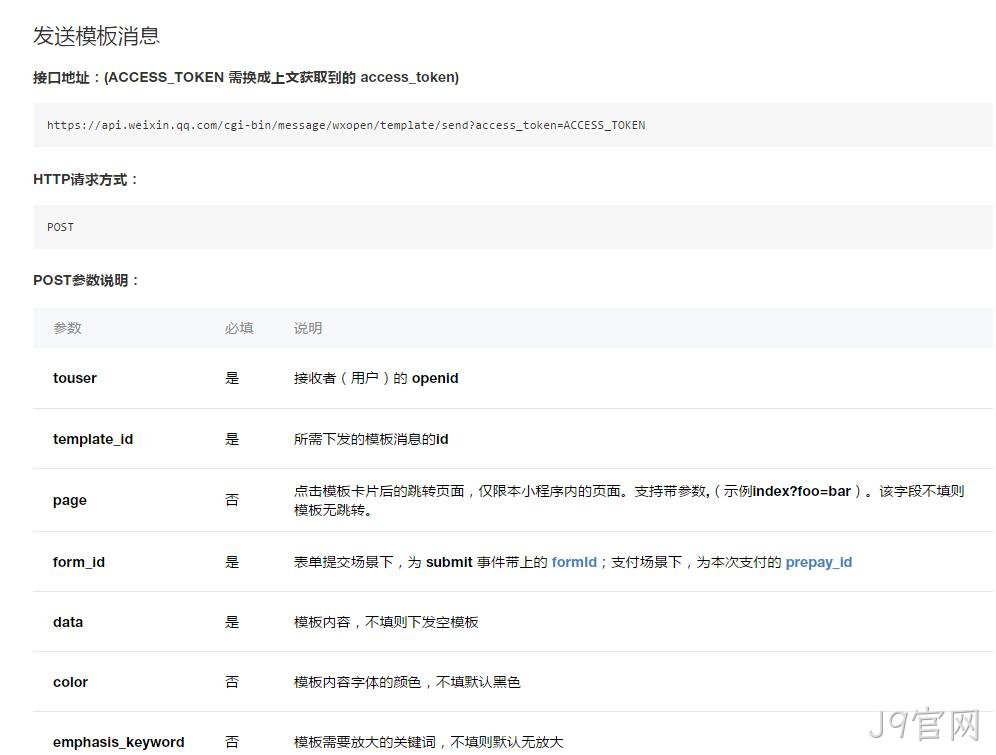This screenshot has width=996, height=755.
Task: Click 否 in the color row
Action: pyautogui.click(x=232, y=682)
